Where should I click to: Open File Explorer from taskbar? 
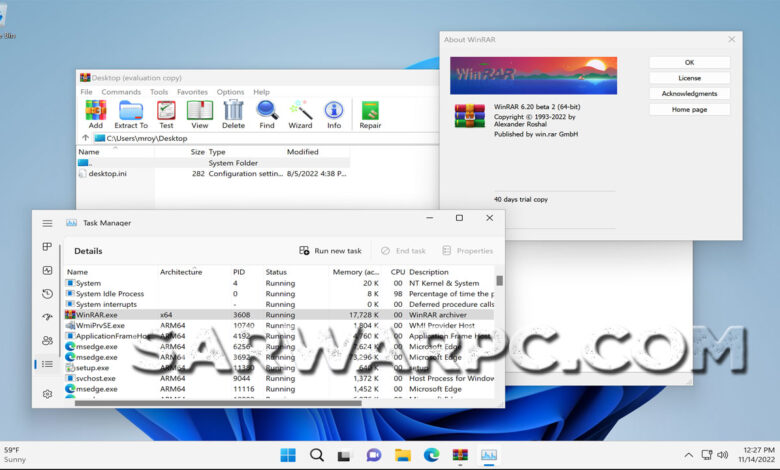tap(402, 455)
